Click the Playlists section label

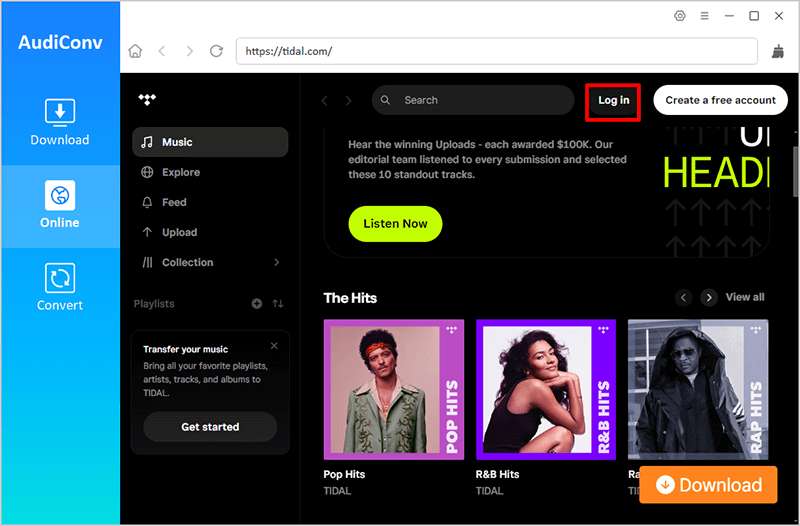(154, 304)
